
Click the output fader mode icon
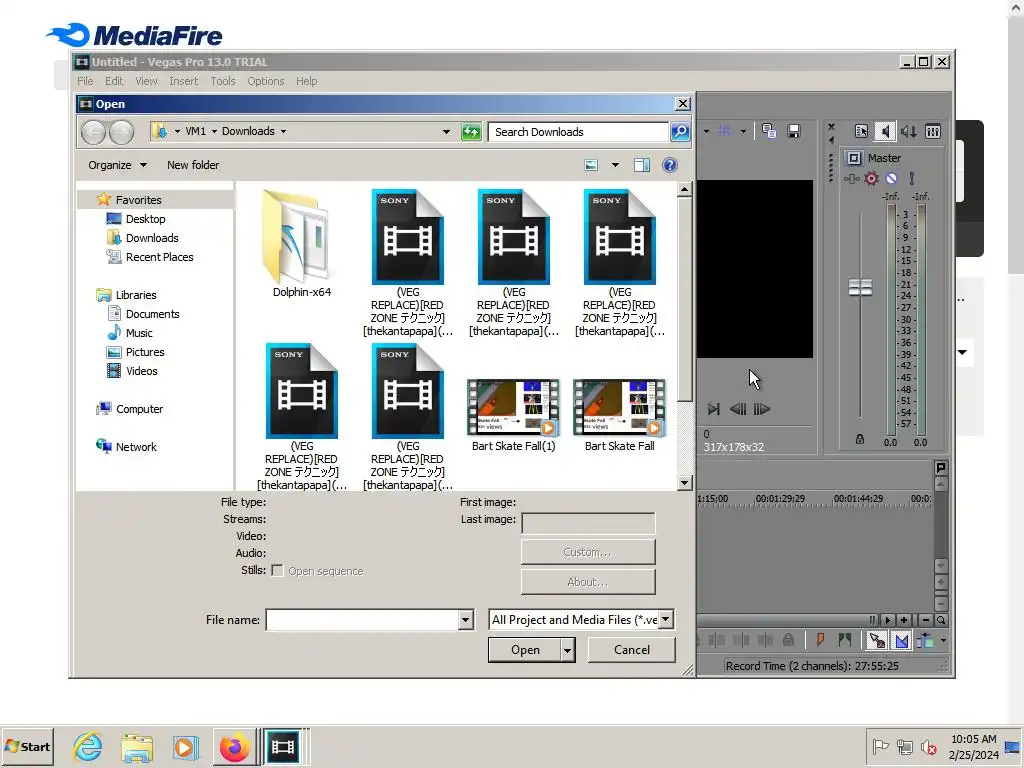tap(912, 178)
